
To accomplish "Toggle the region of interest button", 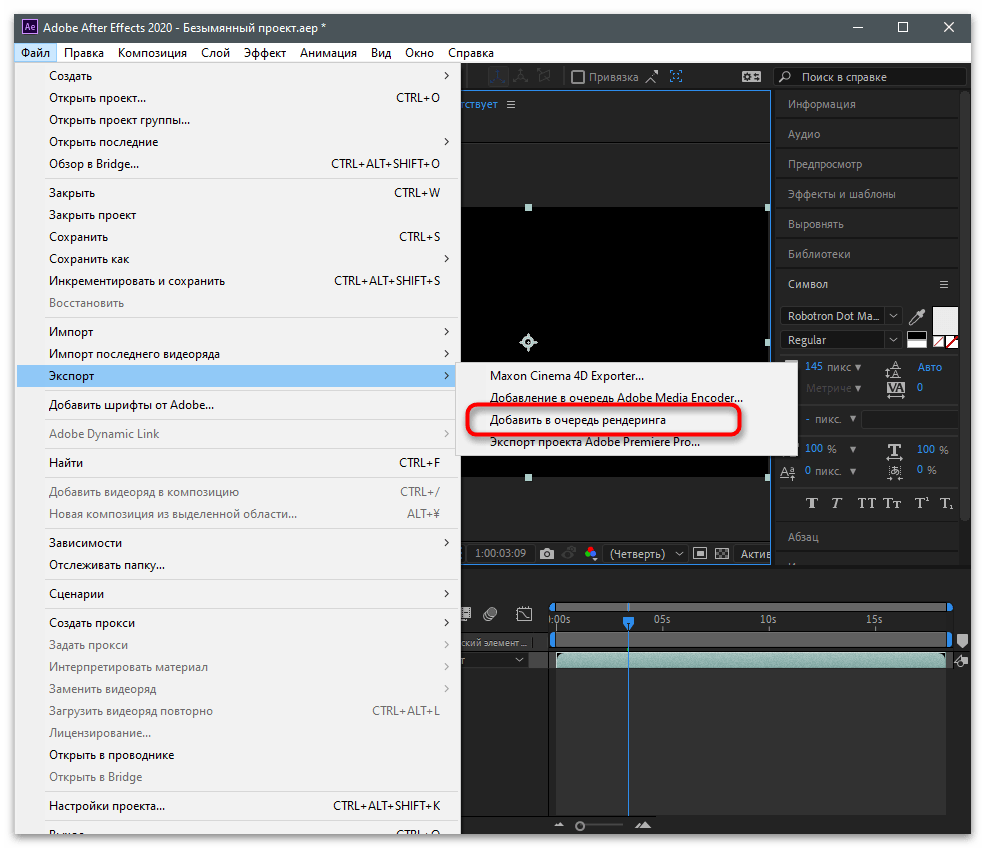I will pos(700,554).
